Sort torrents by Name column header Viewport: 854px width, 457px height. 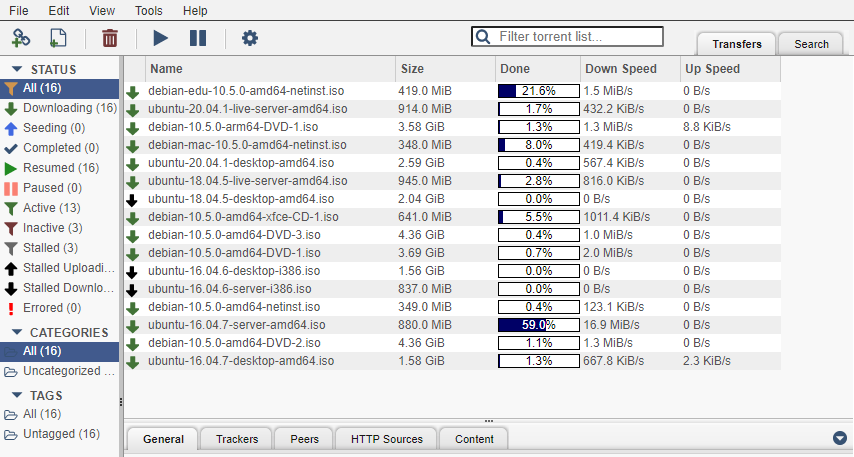click(x=270, y=69)
